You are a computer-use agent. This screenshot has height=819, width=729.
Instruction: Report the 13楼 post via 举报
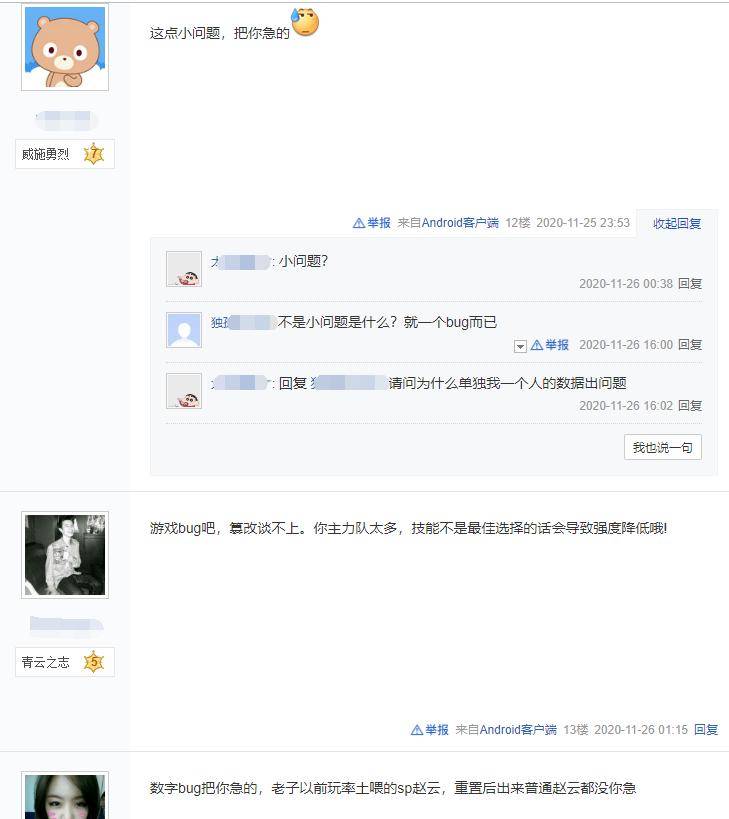point(430,730)
